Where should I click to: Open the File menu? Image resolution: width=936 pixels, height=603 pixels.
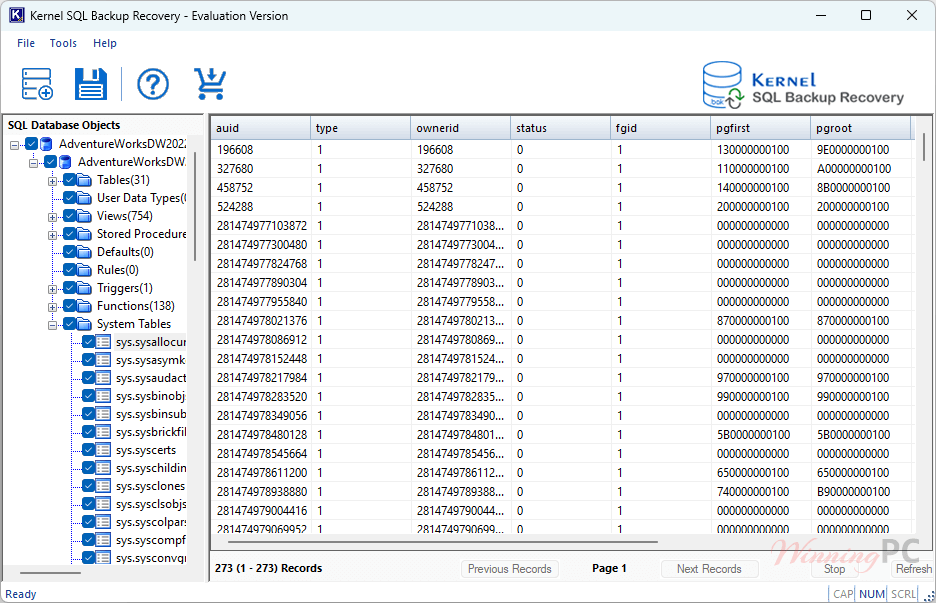coord(25,43)
